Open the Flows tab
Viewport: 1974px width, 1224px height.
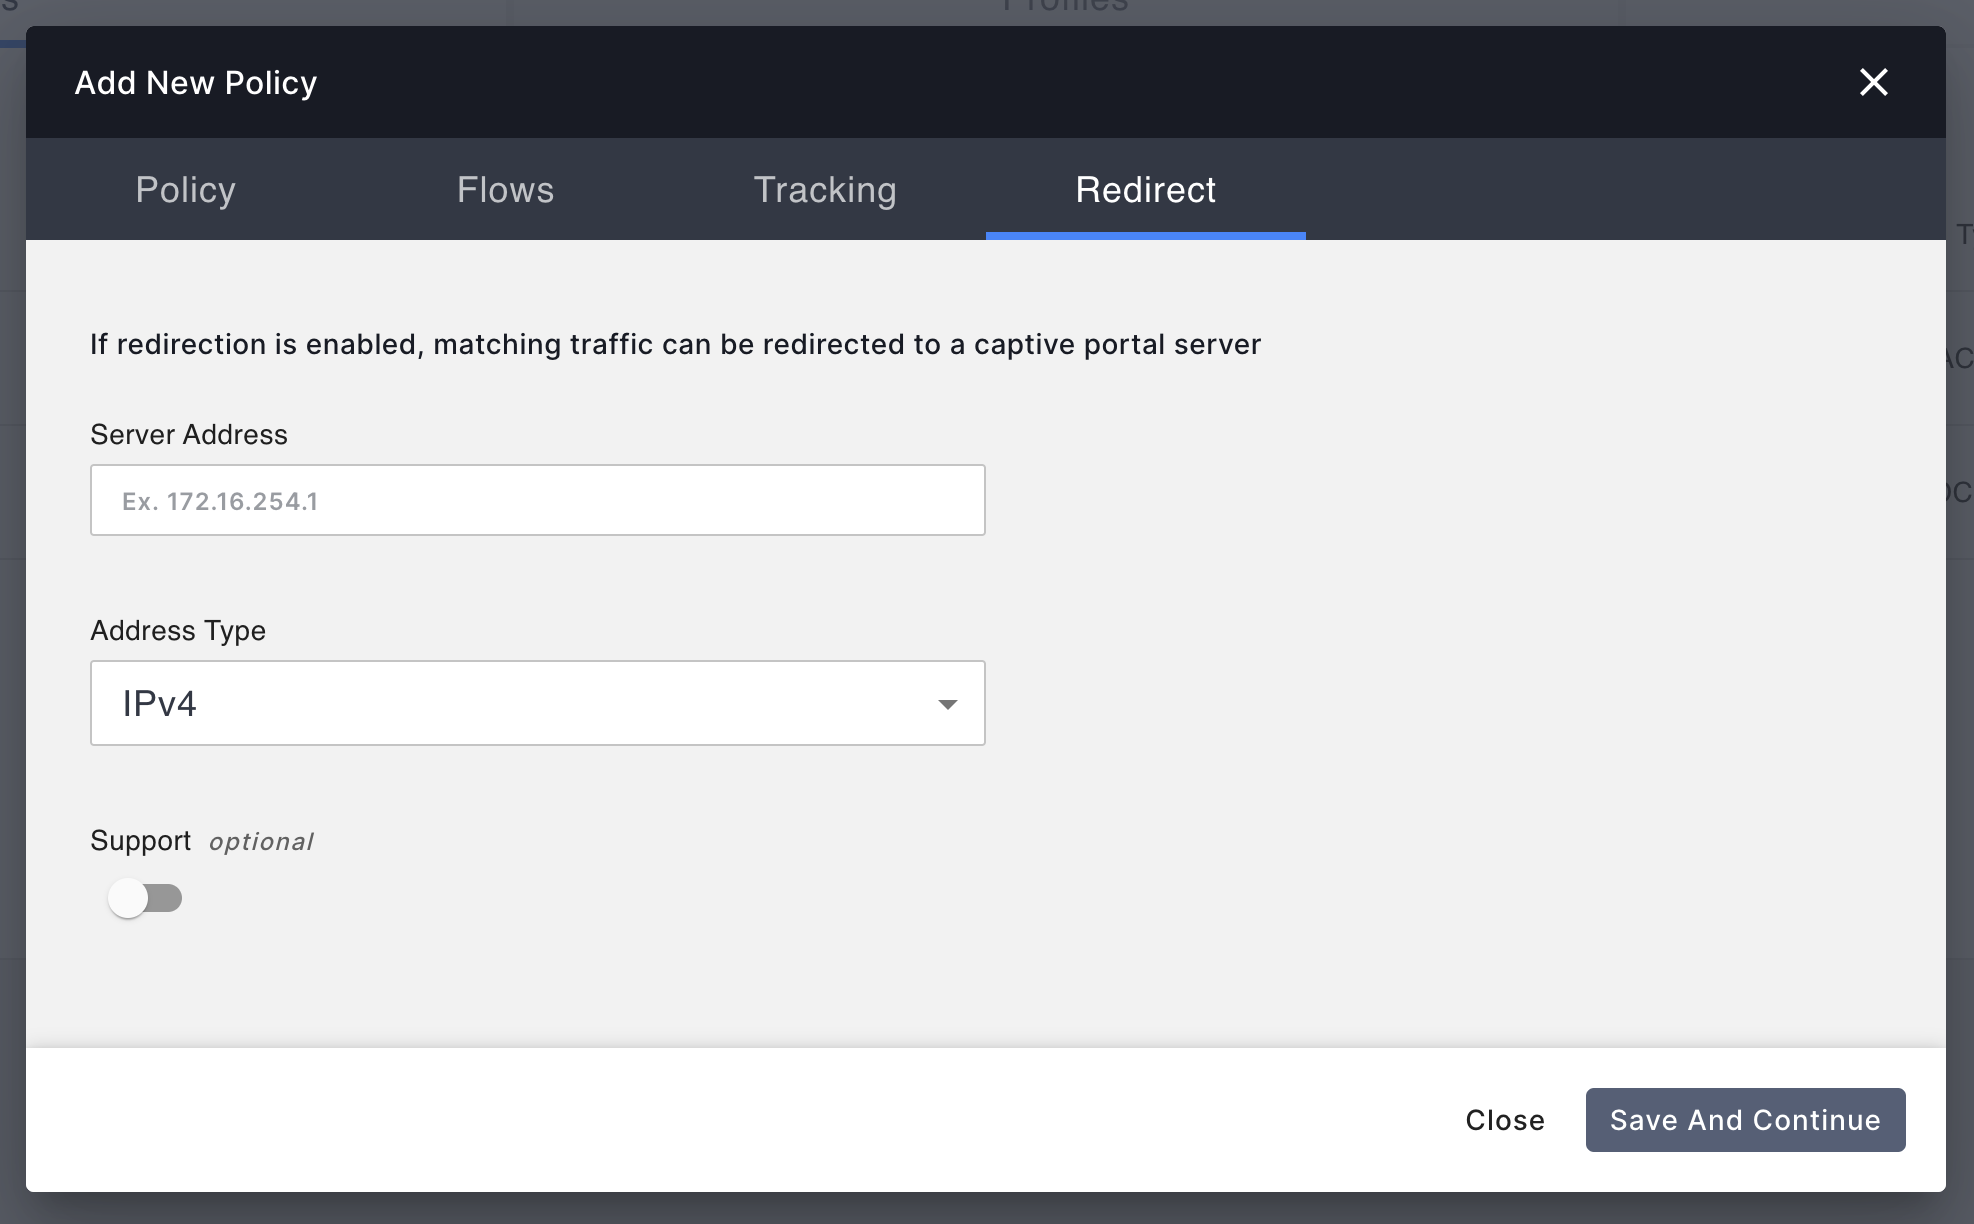[x=505, y=190]
